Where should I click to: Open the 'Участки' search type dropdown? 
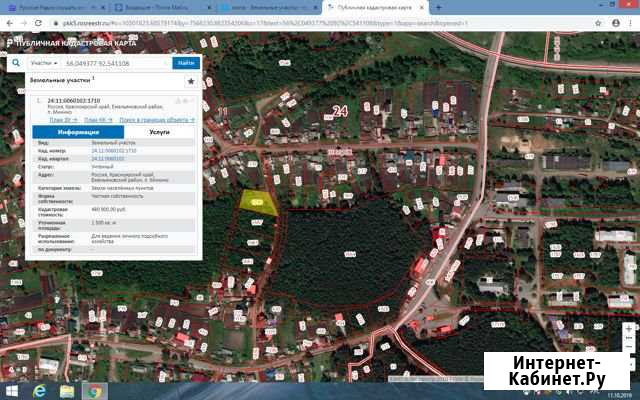click(42, 62)
